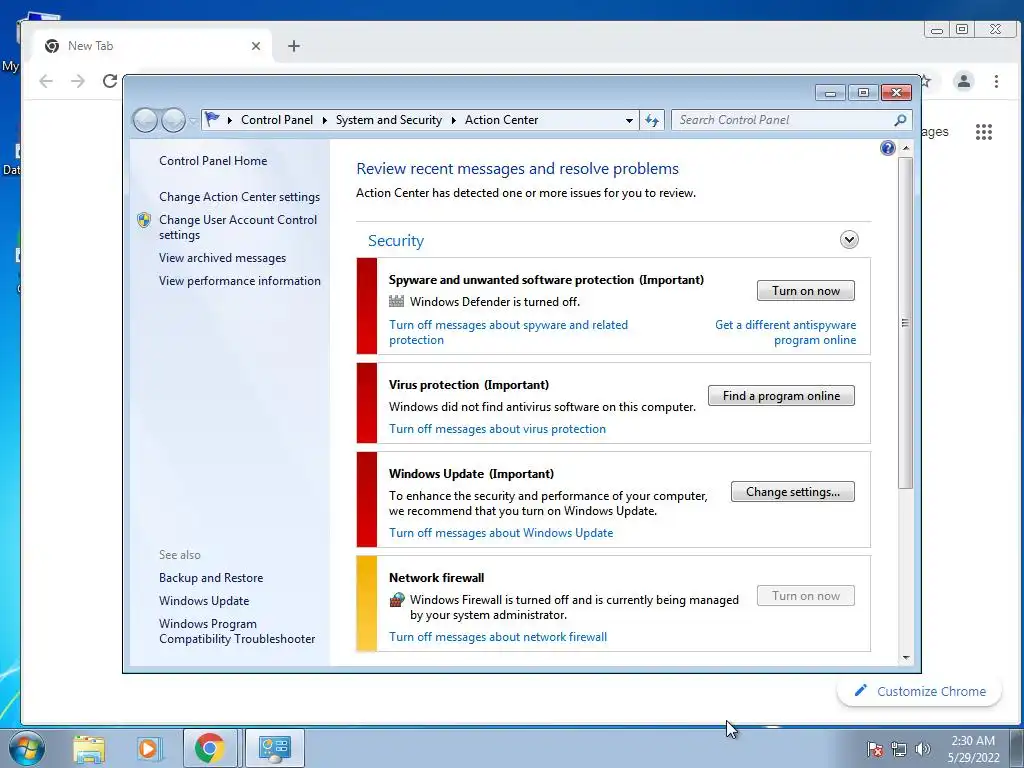Click the refresh button beside the address bar
This screenshot has height=768, width=1024.
[652, 120]
